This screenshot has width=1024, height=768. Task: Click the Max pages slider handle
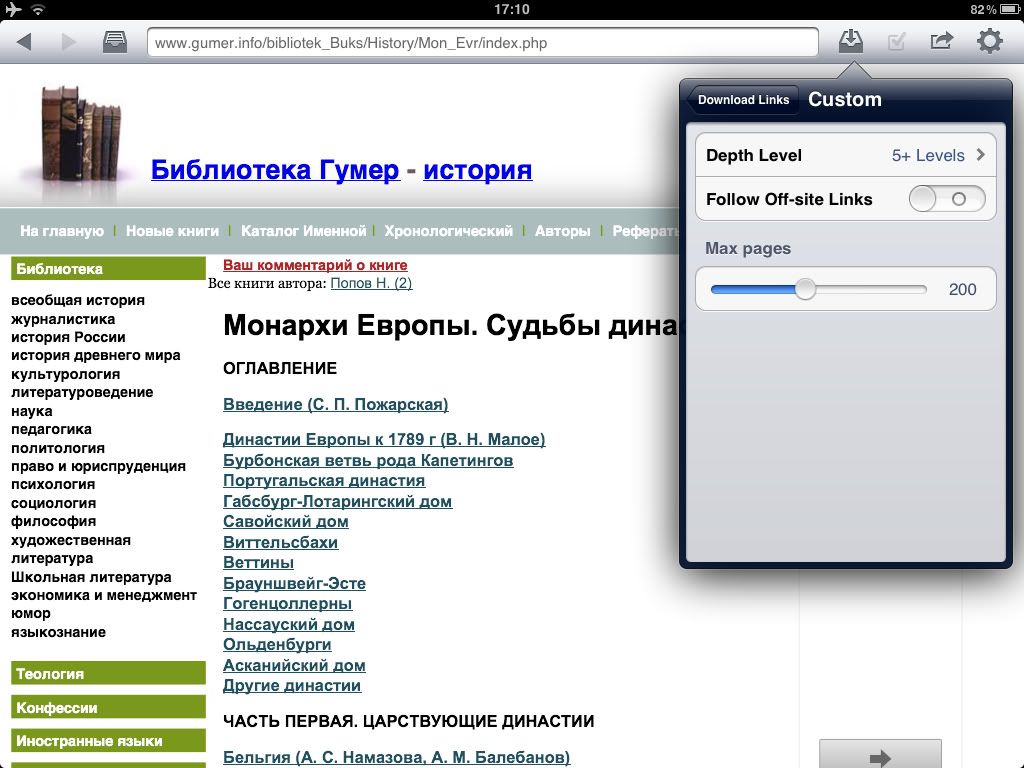click(x=805, y=290)
